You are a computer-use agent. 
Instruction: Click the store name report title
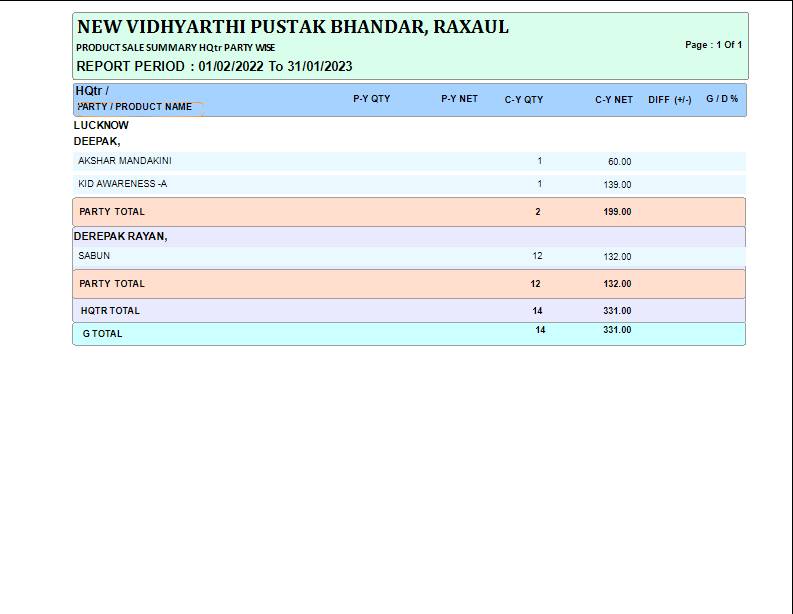click(x=292, y=28)
